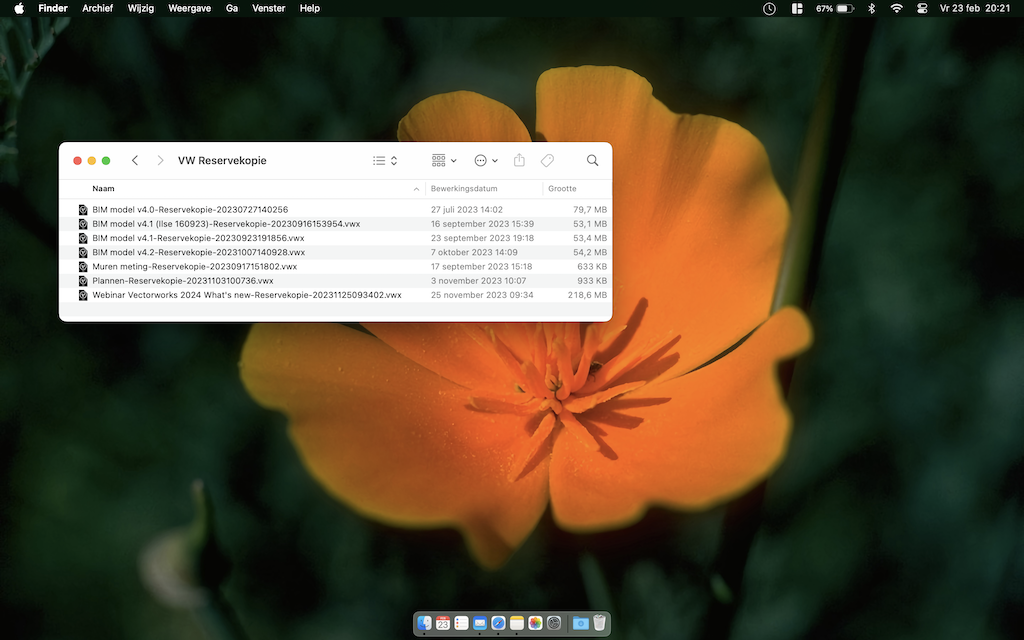Click Vectorworks file icon of BIM model v4.0

pyautogui.click(x=83, y=210)
